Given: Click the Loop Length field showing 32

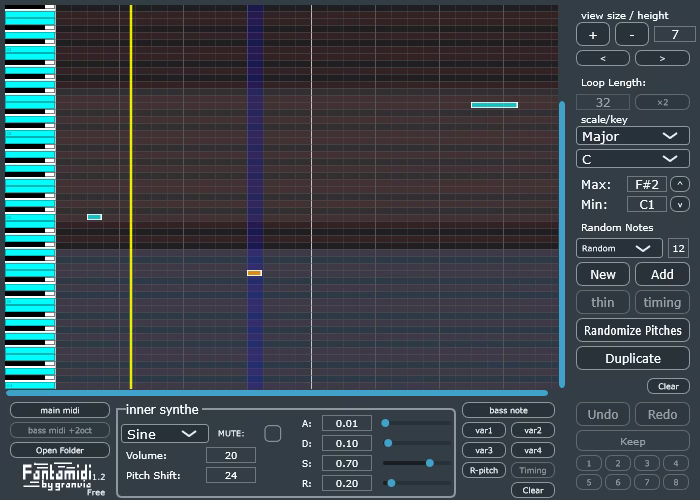Looking at the screenshot, I should tap(603, 102).
